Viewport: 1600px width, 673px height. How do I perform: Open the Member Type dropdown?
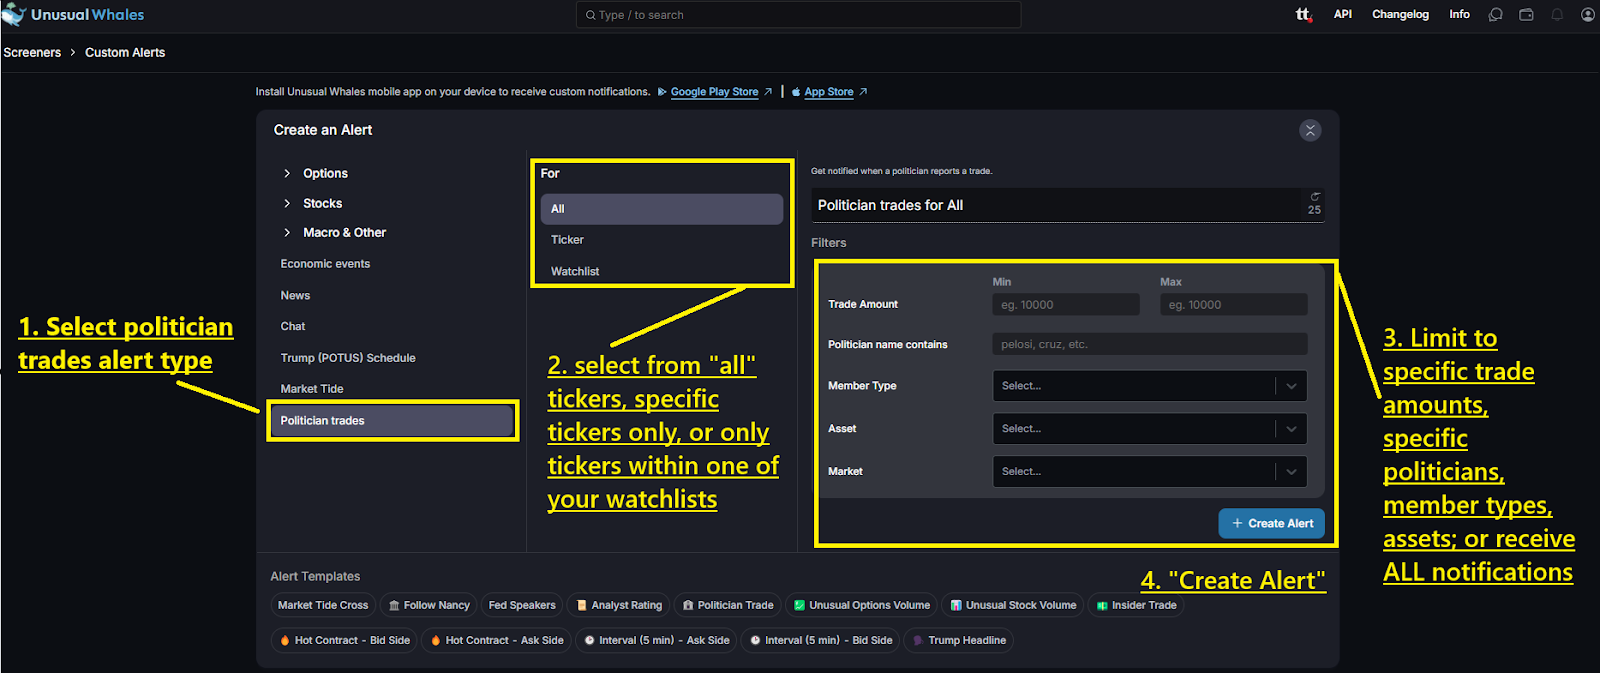pyautogui.click(x=1149, y=386)
